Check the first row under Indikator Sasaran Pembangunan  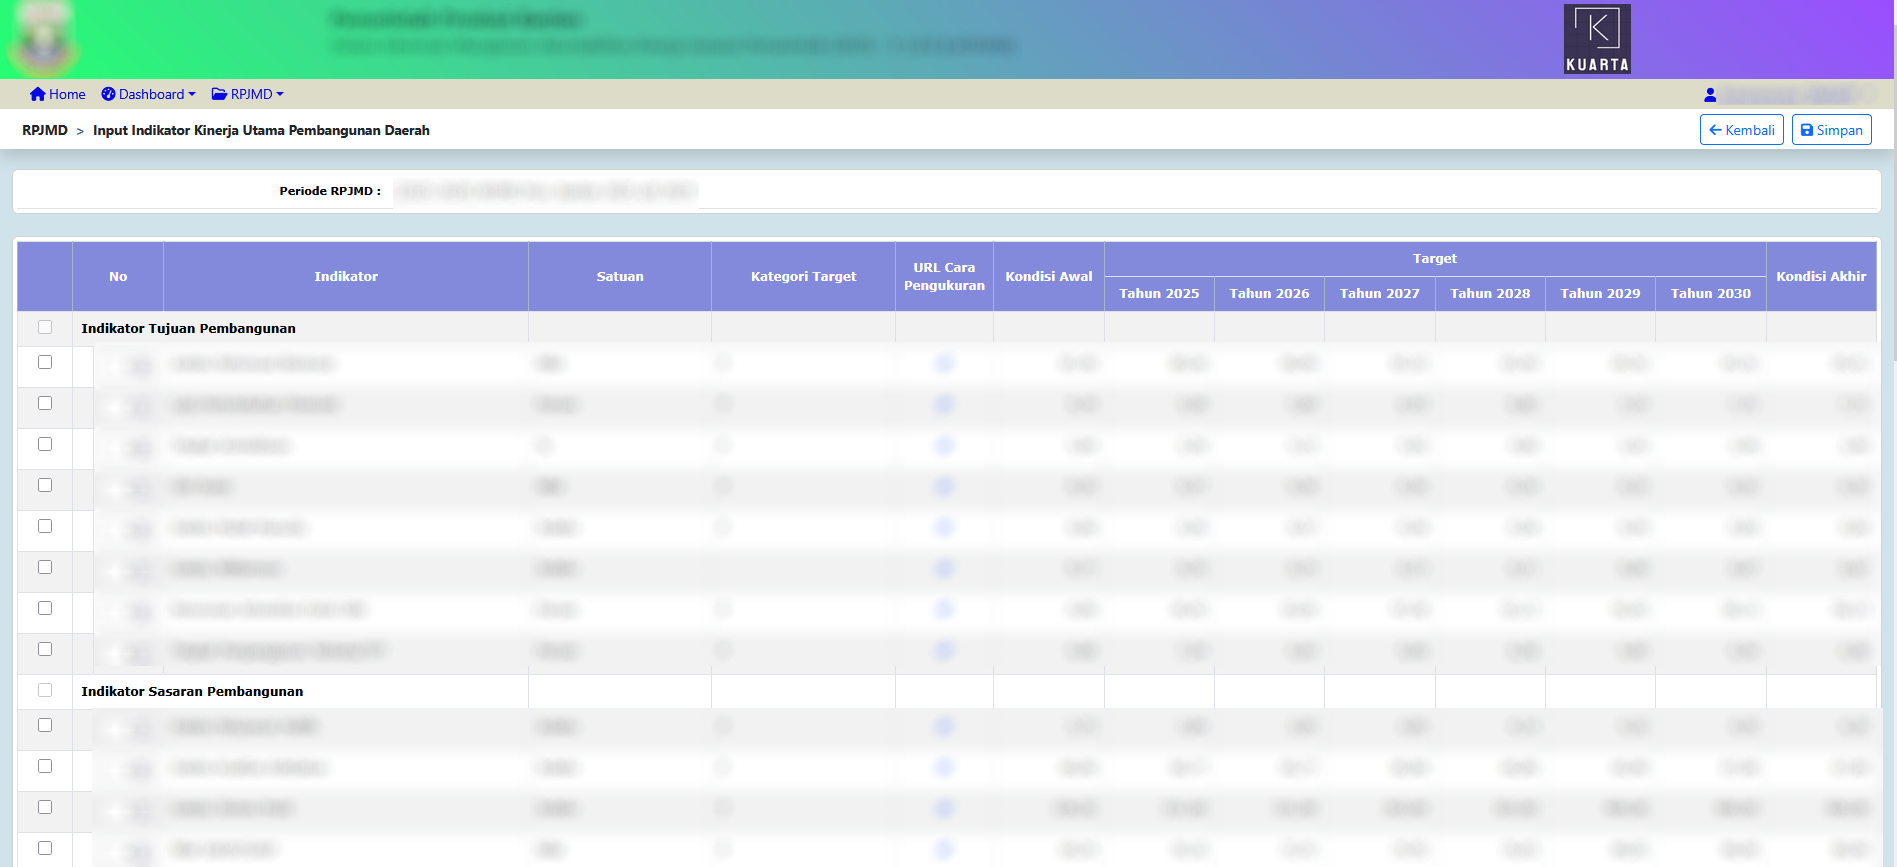(45, 725)
